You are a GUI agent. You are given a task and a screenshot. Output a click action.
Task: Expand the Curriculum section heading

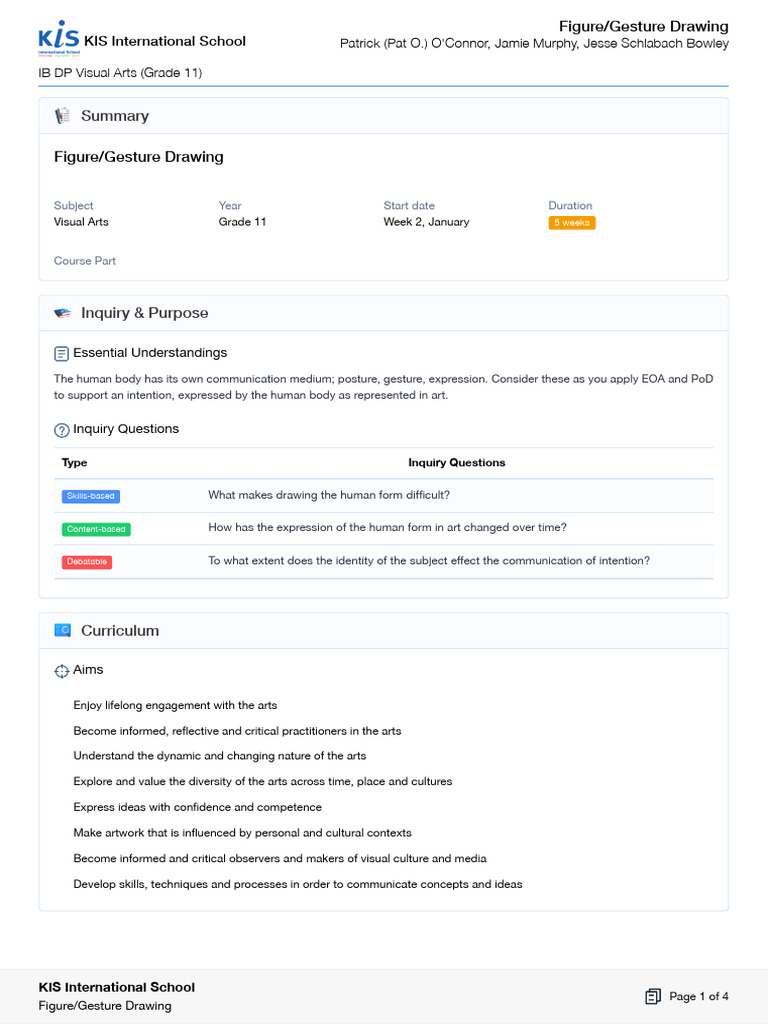click(120, 631)
